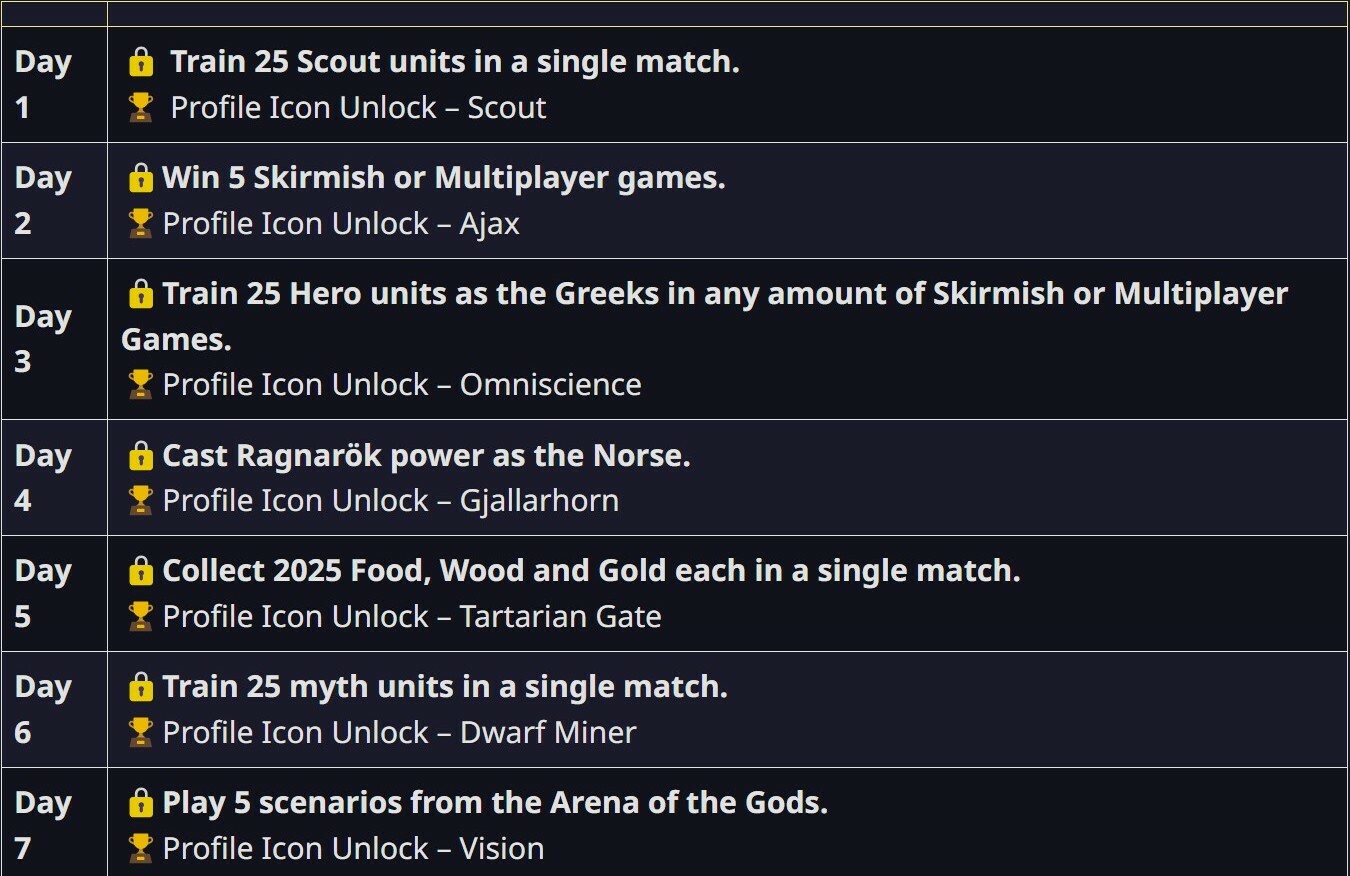Select the Day 1 row label
The width and height of the screenshot is (1350, 876).
43,85
